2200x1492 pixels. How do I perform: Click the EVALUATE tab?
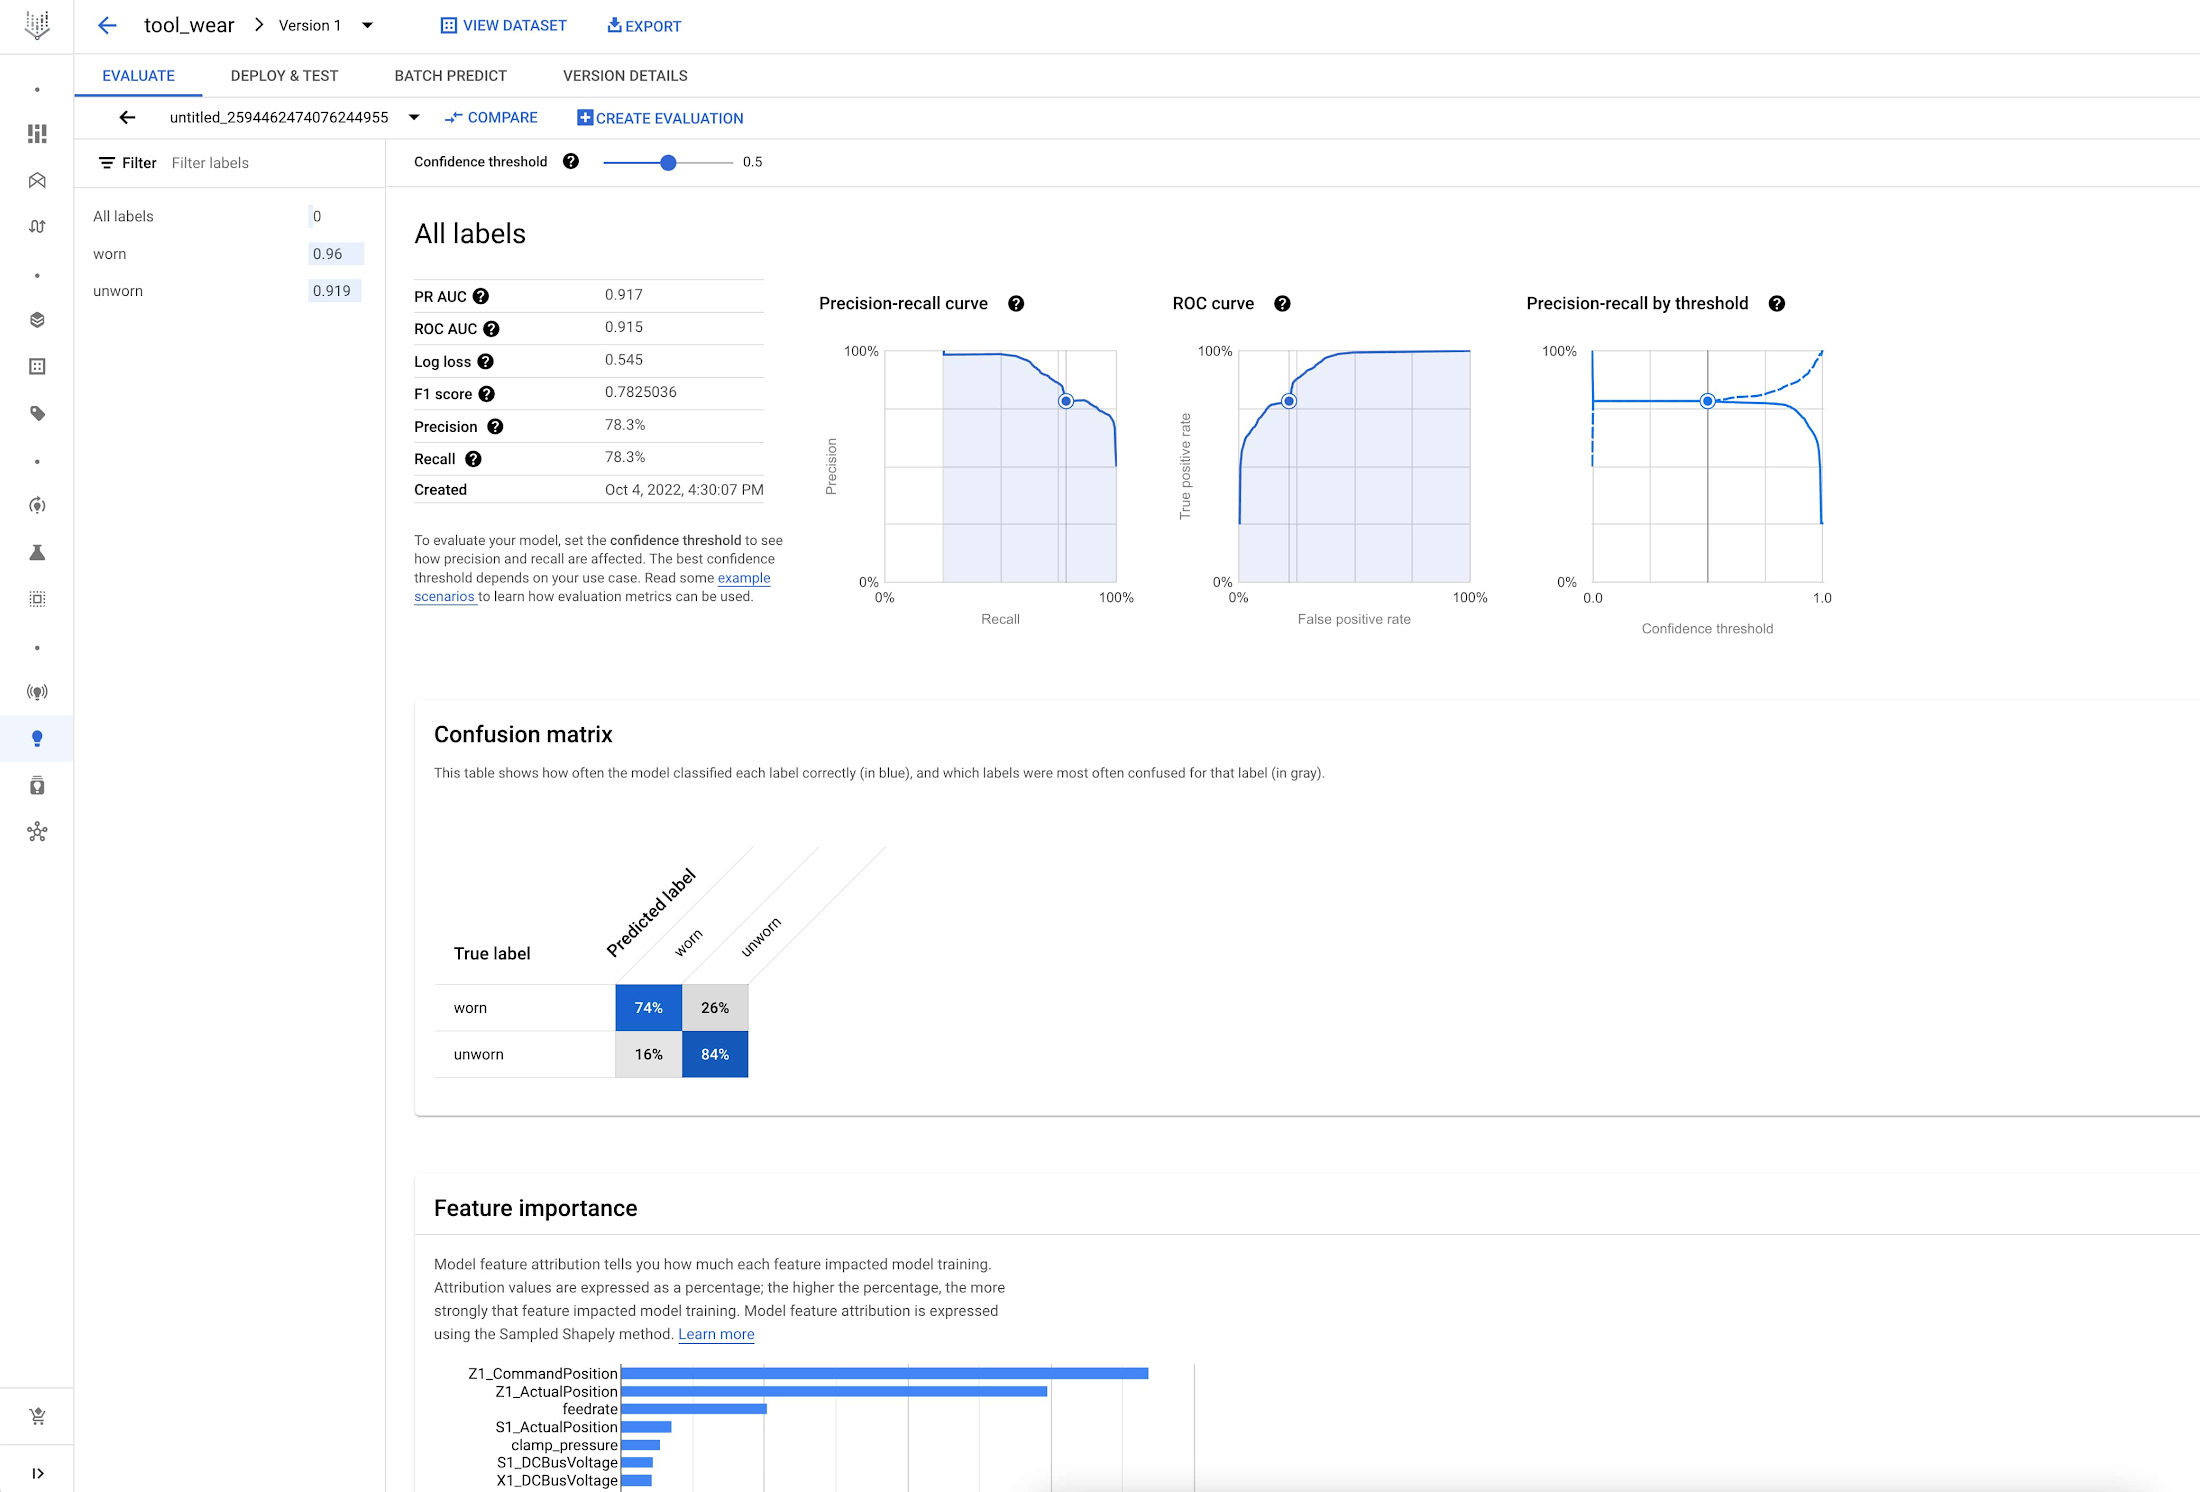click(138, 75)
